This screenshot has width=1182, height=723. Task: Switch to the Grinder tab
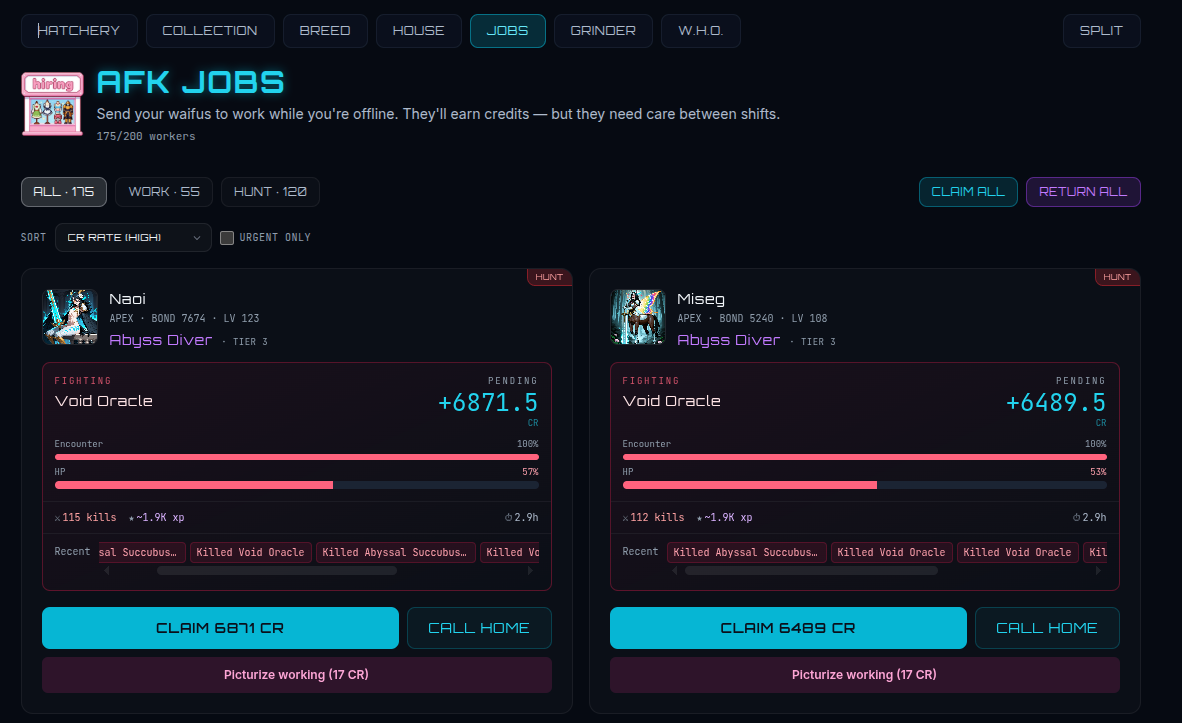pyautogui.click(x=603, y=31)
